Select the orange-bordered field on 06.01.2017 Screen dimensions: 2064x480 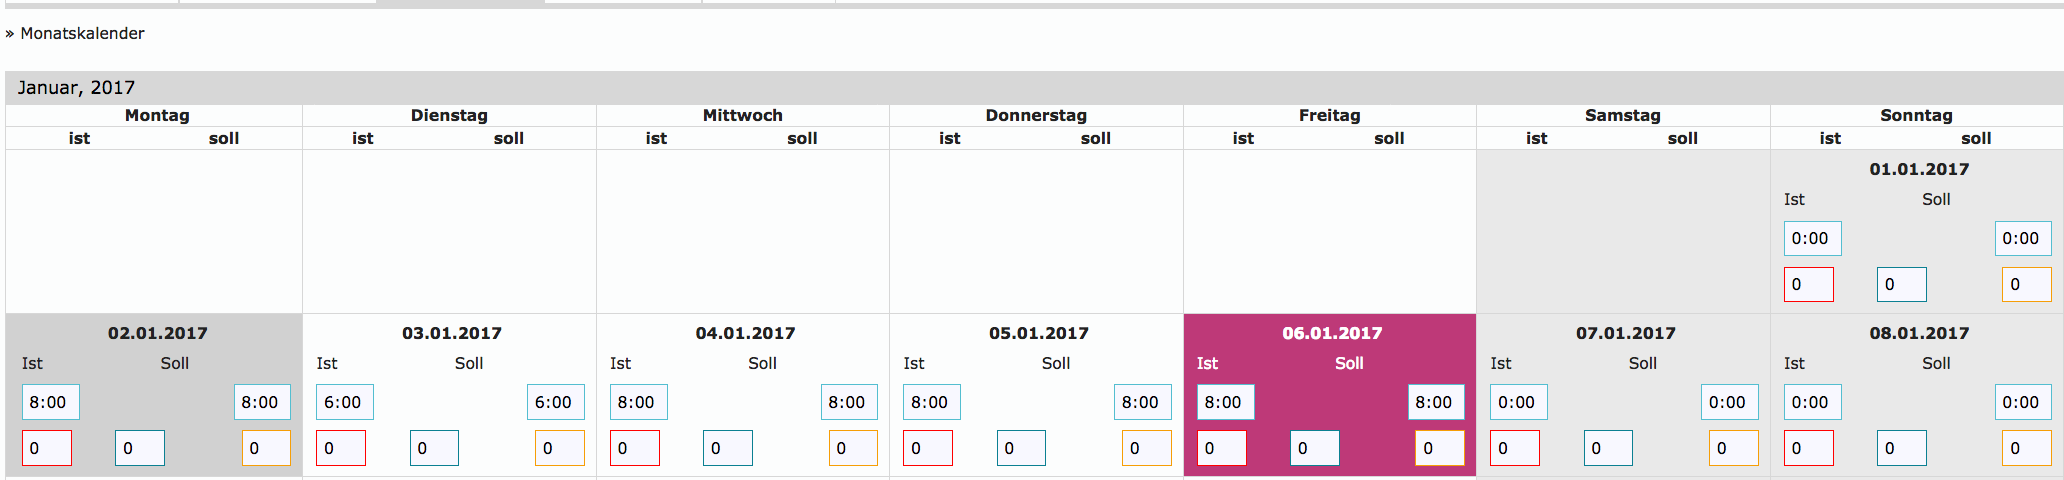[x=1439, y=448]
